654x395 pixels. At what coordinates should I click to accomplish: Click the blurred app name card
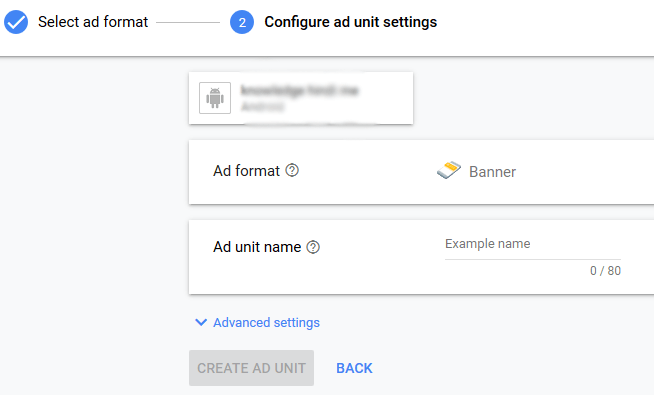pos(301,98)
